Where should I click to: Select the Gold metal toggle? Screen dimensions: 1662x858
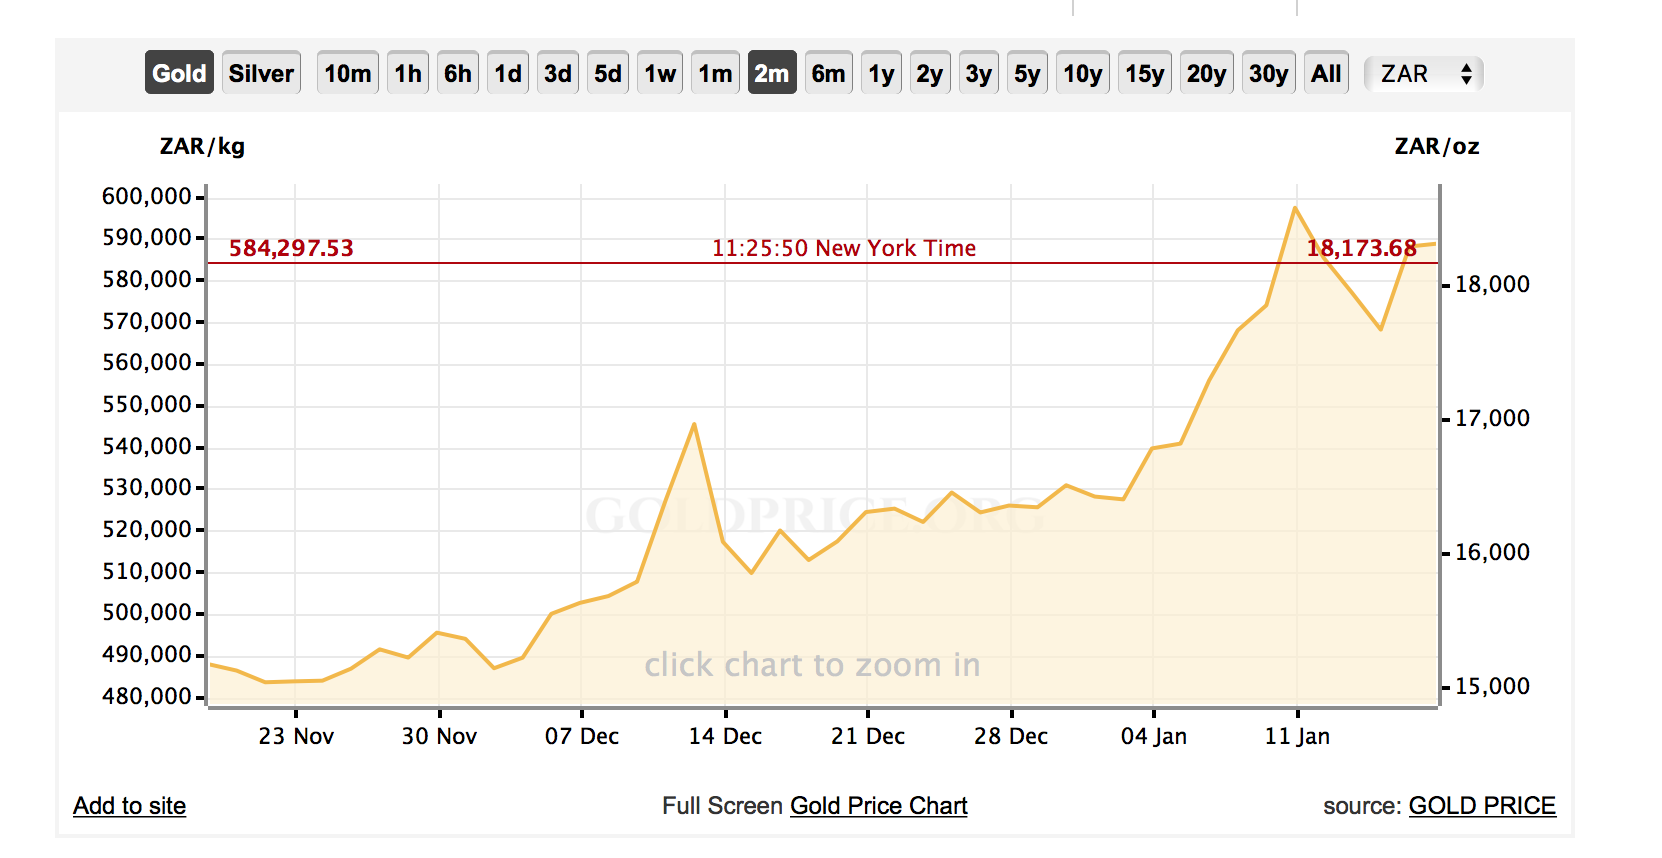coord(179,73)
